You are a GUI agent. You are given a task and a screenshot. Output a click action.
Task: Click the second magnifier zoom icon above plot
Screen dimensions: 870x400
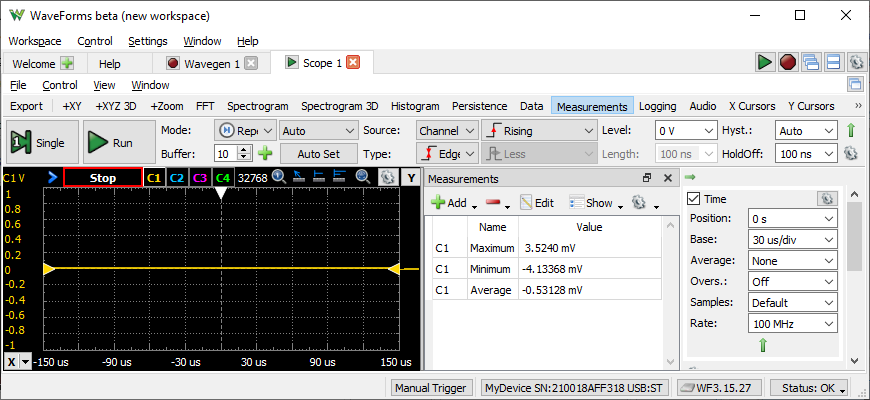point(363,177)
